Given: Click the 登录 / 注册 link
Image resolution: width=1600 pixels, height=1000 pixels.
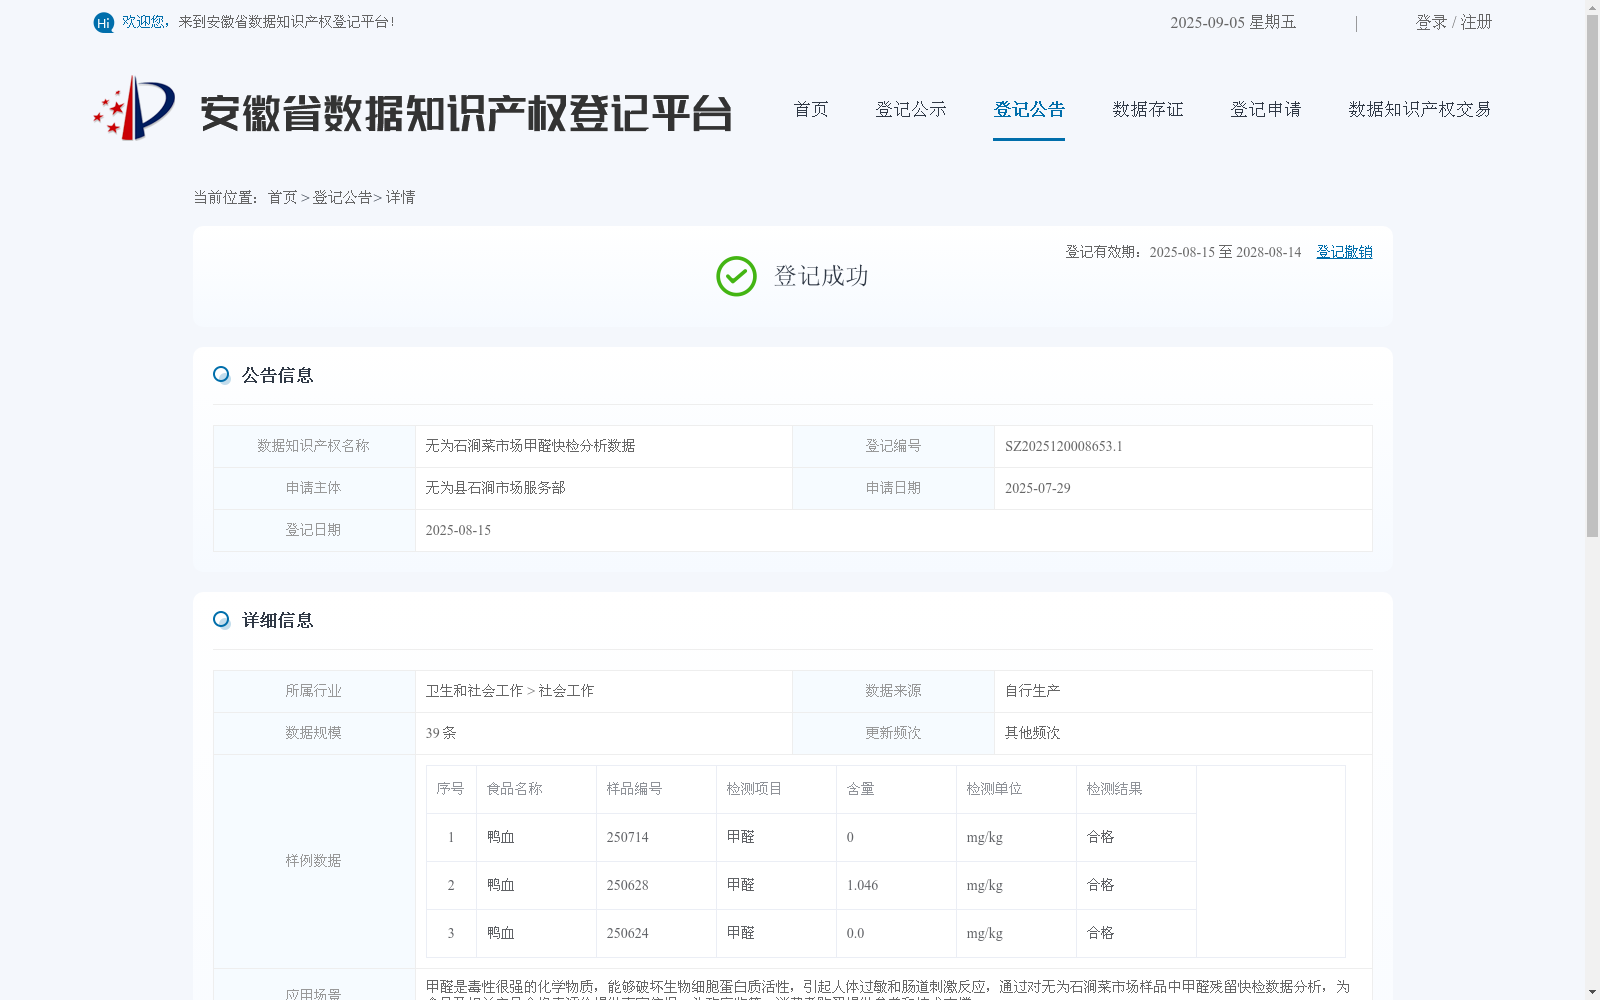Looking at the screenshot, I should 1454,22.
